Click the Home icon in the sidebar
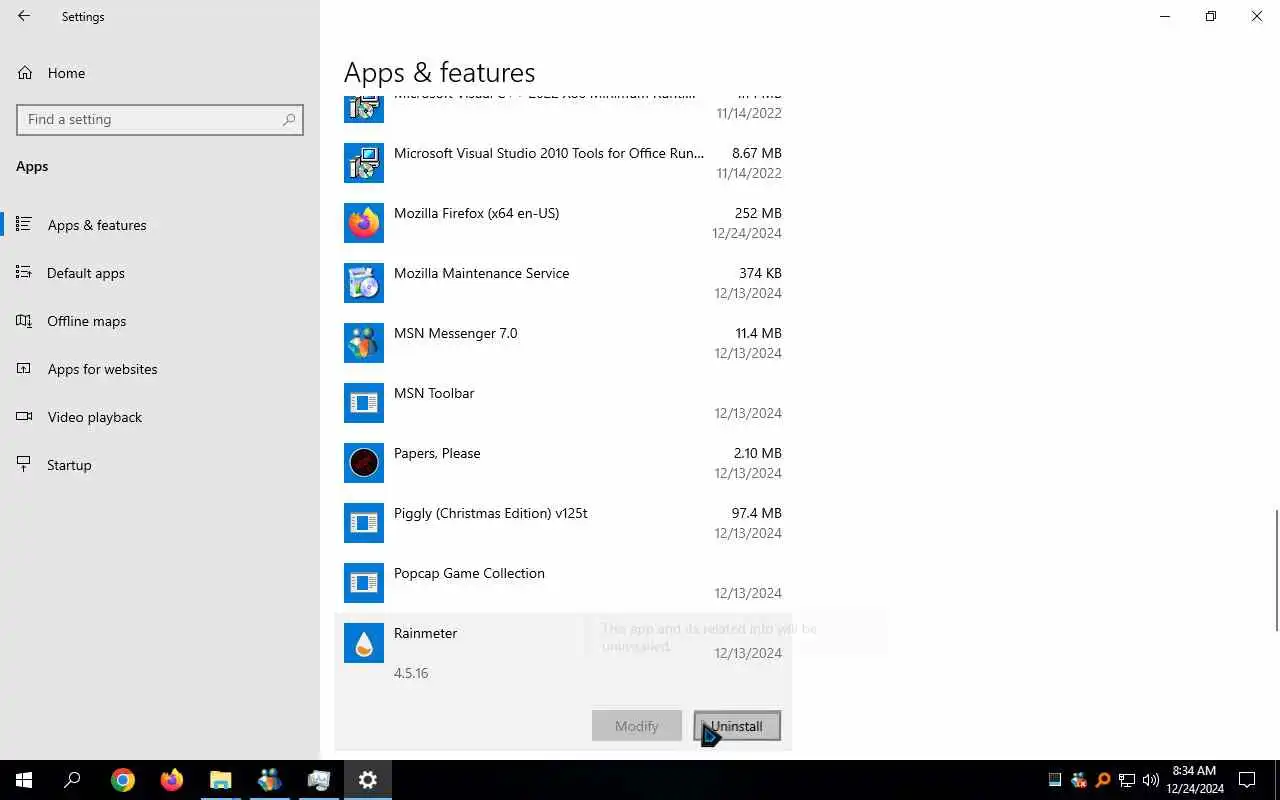 25,73
